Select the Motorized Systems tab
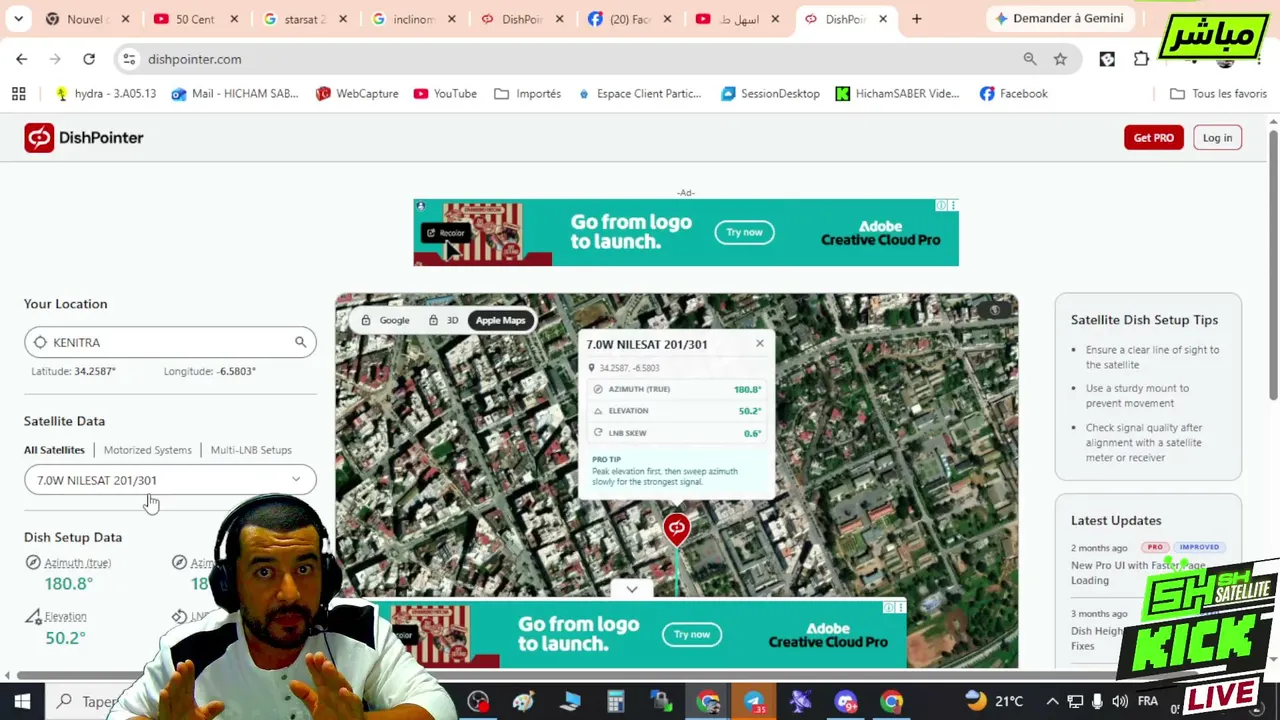1280x720 pixels. (x=147, y=450)
